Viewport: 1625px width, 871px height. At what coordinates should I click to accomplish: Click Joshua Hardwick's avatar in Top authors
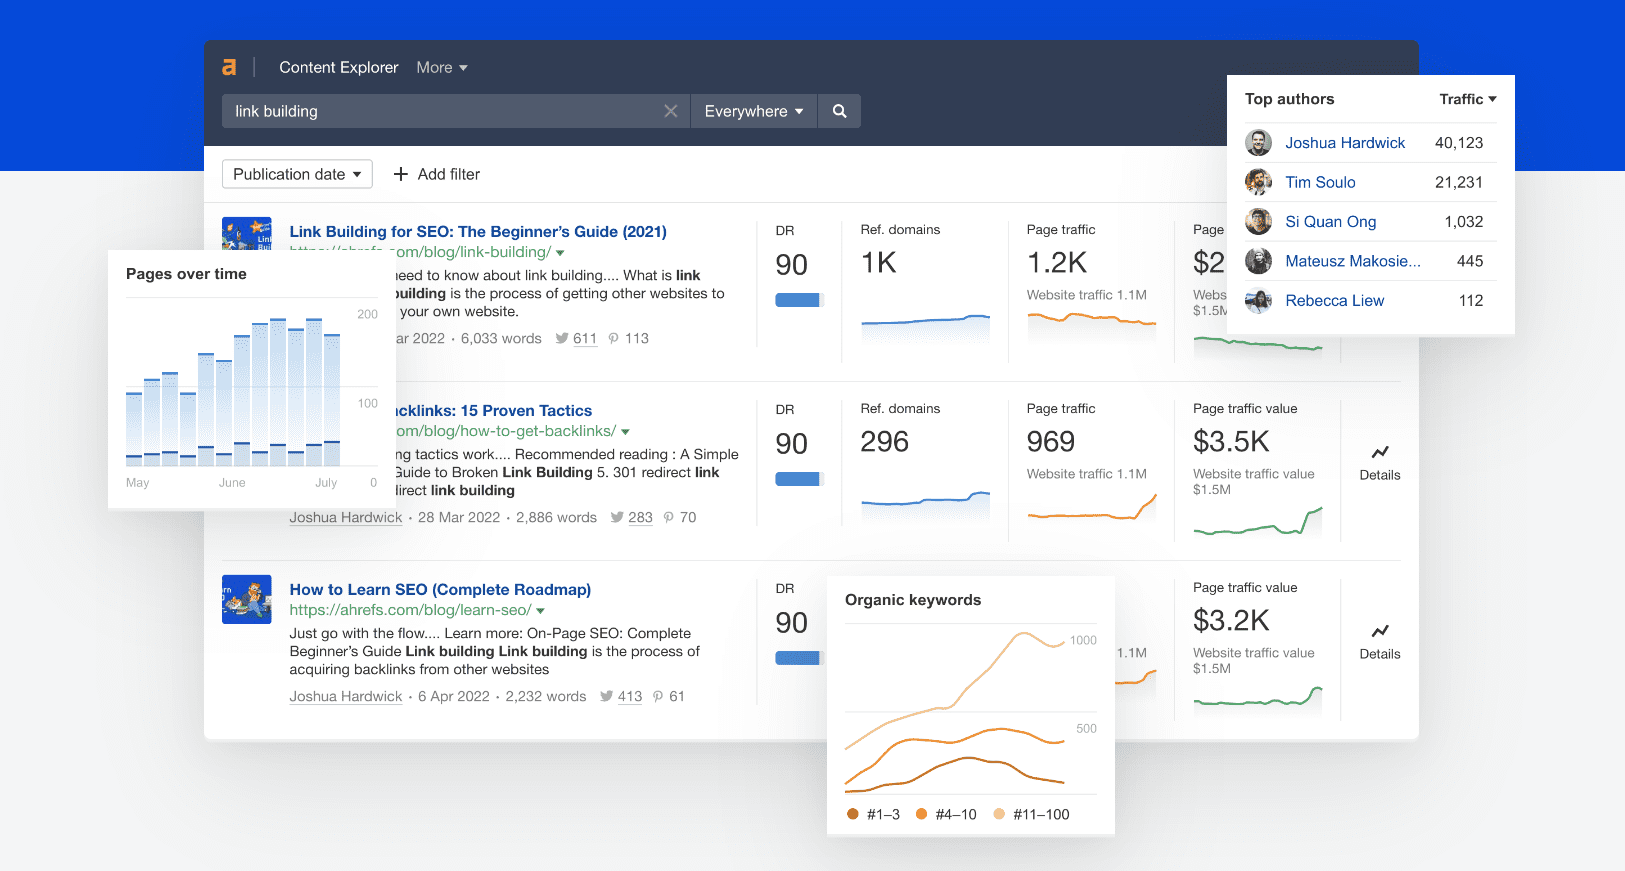click(1258, 143)
